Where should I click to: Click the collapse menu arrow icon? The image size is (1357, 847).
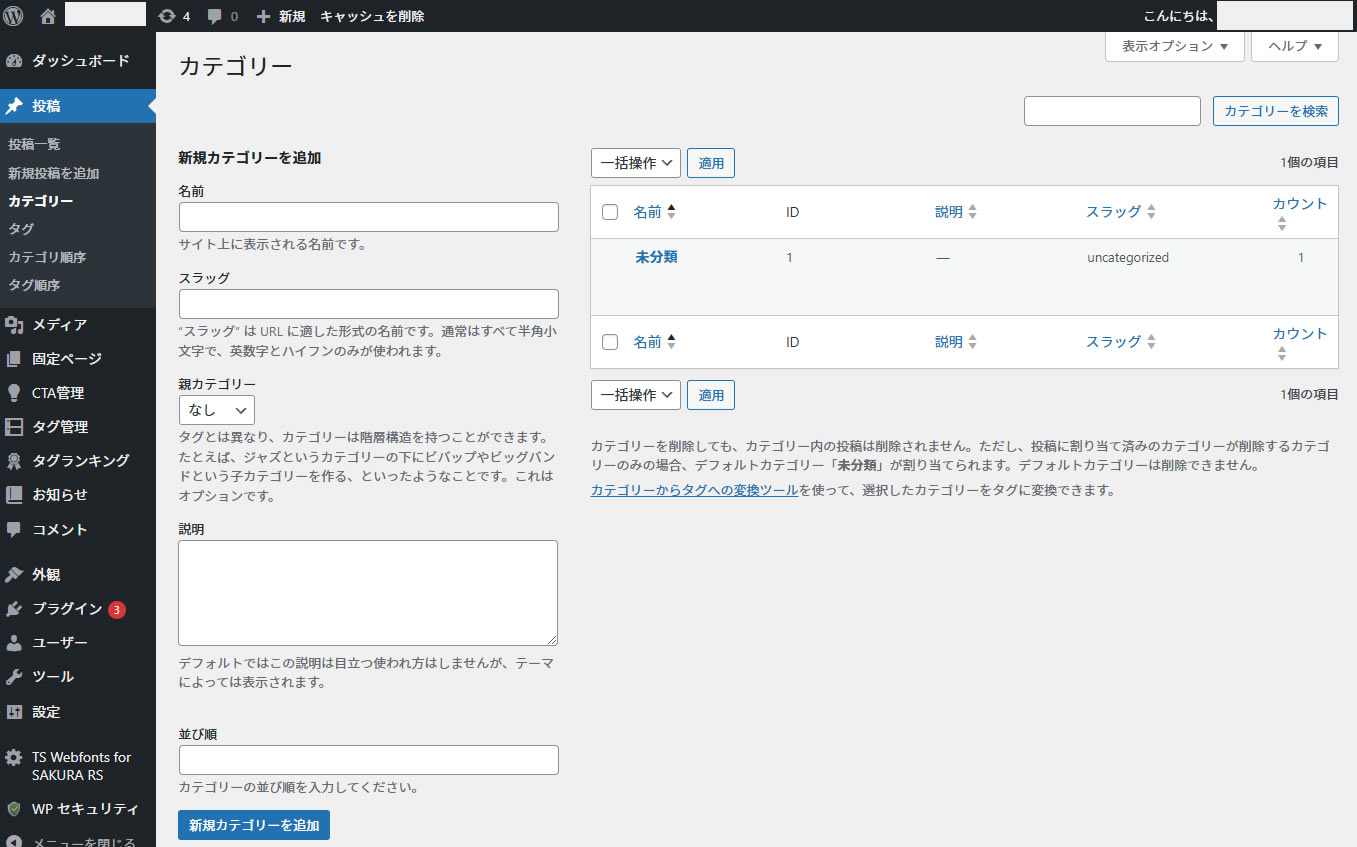tap(14, 840)
